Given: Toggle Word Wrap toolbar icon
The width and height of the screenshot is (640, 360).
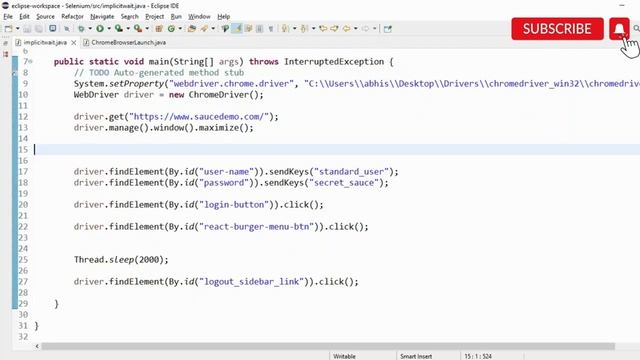Looking at the screenshot, I should coord(249,29).
